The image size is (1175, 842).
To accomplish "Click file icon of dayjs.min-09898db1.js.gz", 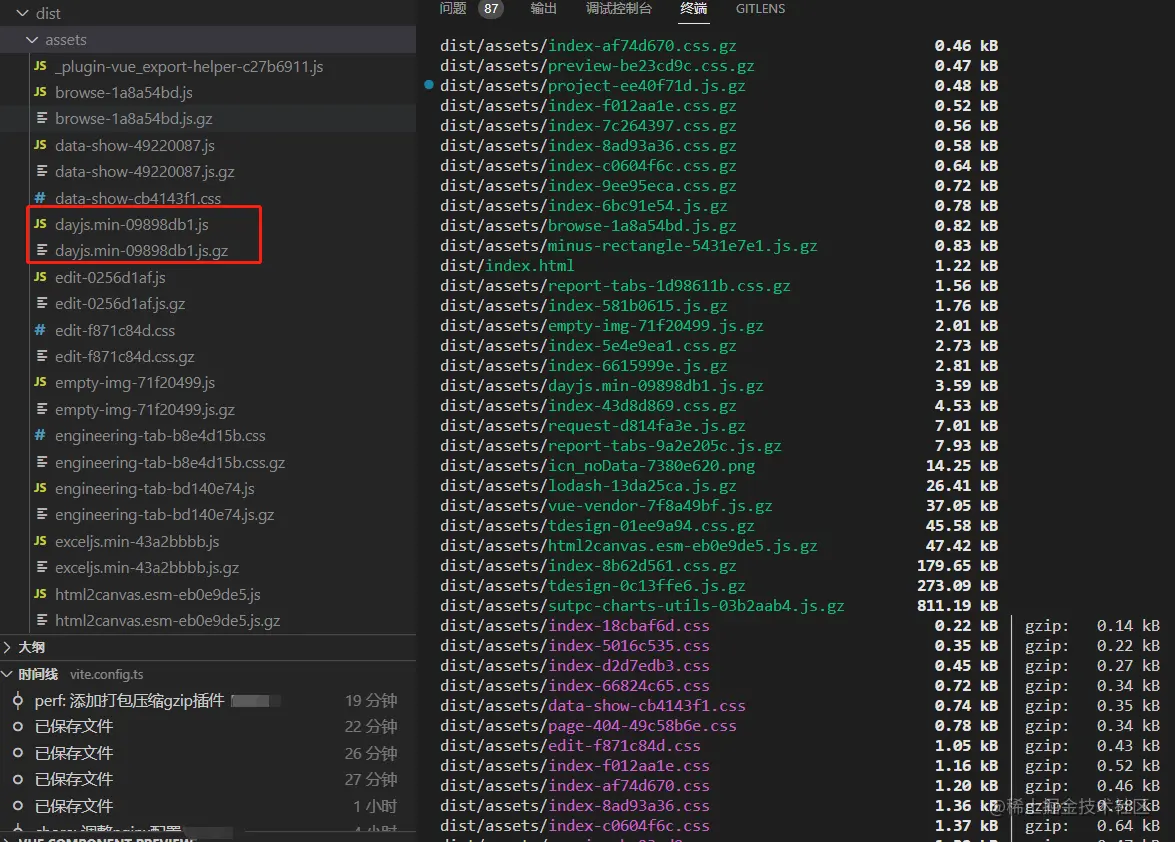I will point(41,250).
